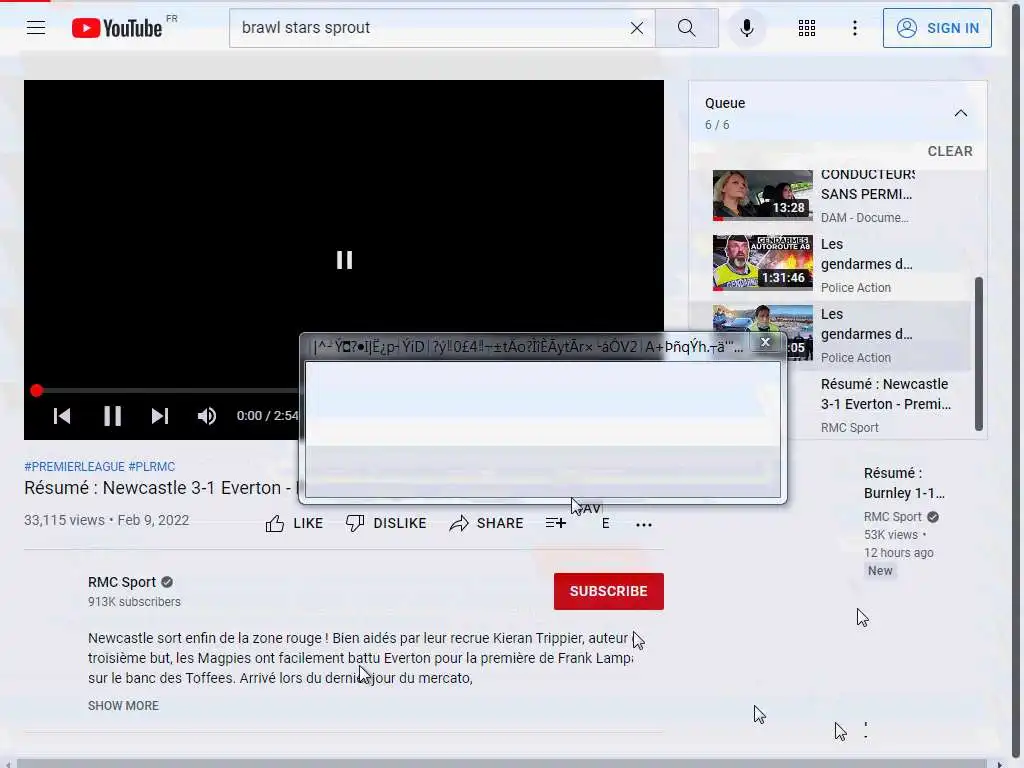Click the horizontal page scrollbar
The width and height of the screenshot is (1024, 768).
coord(502,763)
